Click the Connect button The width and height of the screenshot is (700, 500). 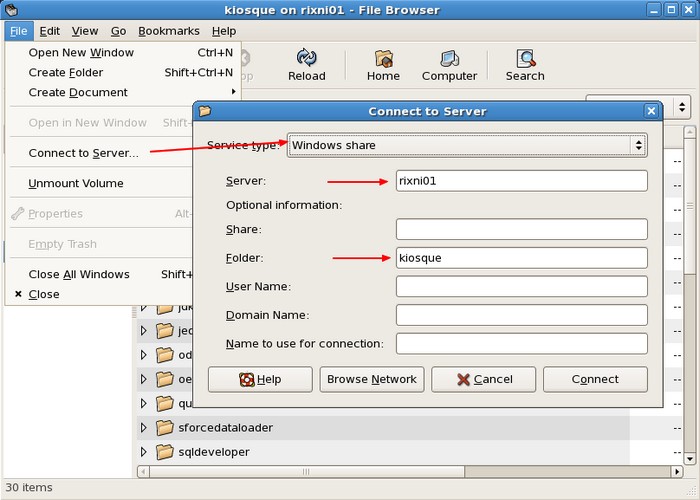pyautogui.click(x=595, y=379)
